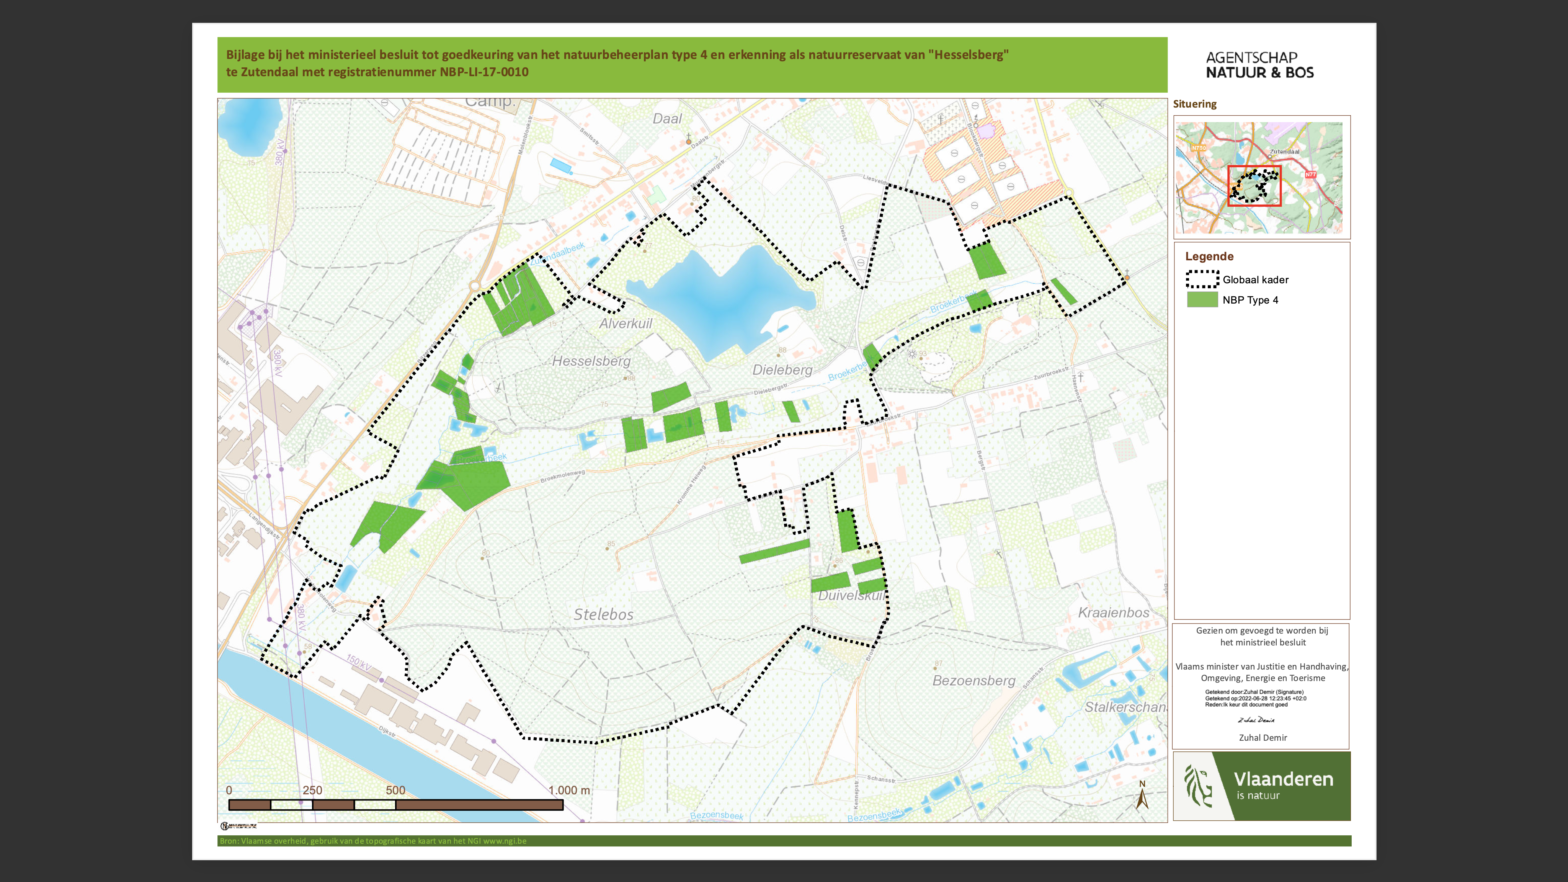This screenshot has height=882, width=1568.
Task: Click the handwritten signature above Zuhal Demir
Action: (x=1256, y=720)
